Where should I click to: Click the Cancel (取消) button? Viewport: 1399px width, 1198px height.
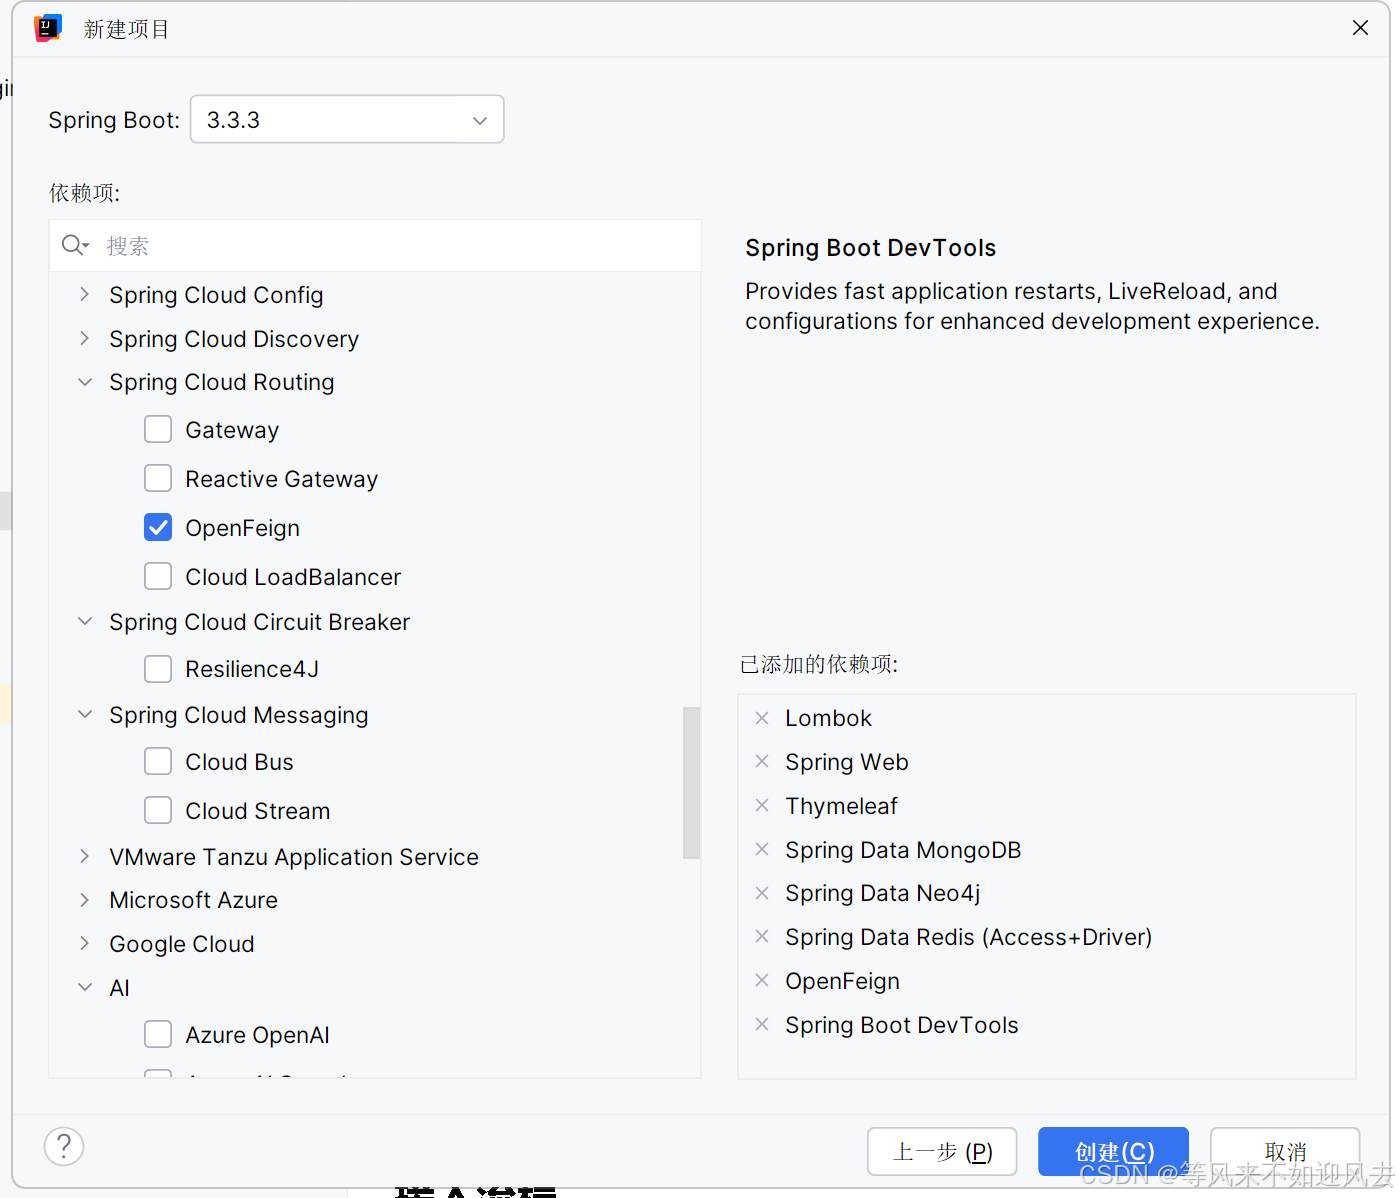pos(1285,1152)
